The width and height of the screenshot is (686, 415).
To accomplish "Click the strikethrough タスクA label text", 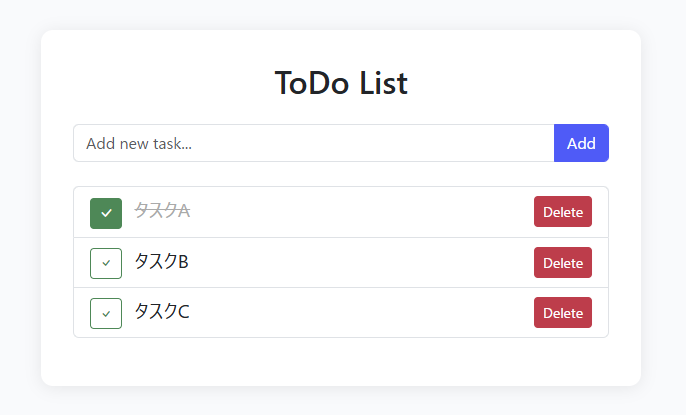I will pos(162,211).
